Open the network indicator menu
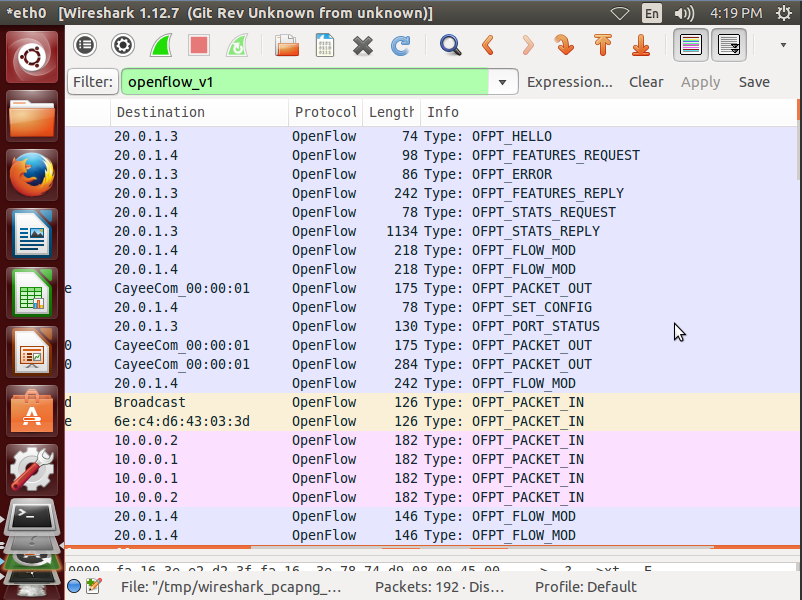The height and width of the screenshot is (600, 802). pyautogui.click(x=619, y=13)
